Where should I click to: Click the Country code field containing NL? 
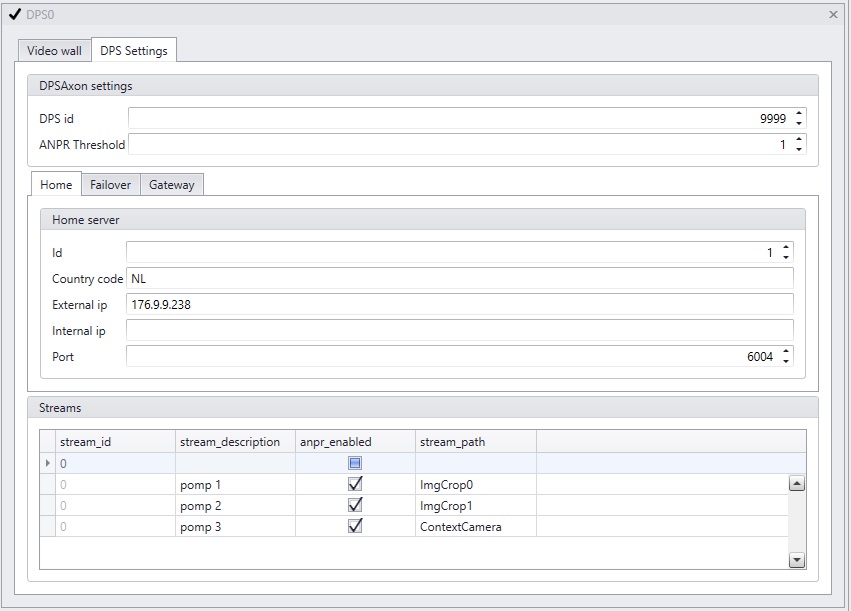pyautogui.click(x=460, y=278)
